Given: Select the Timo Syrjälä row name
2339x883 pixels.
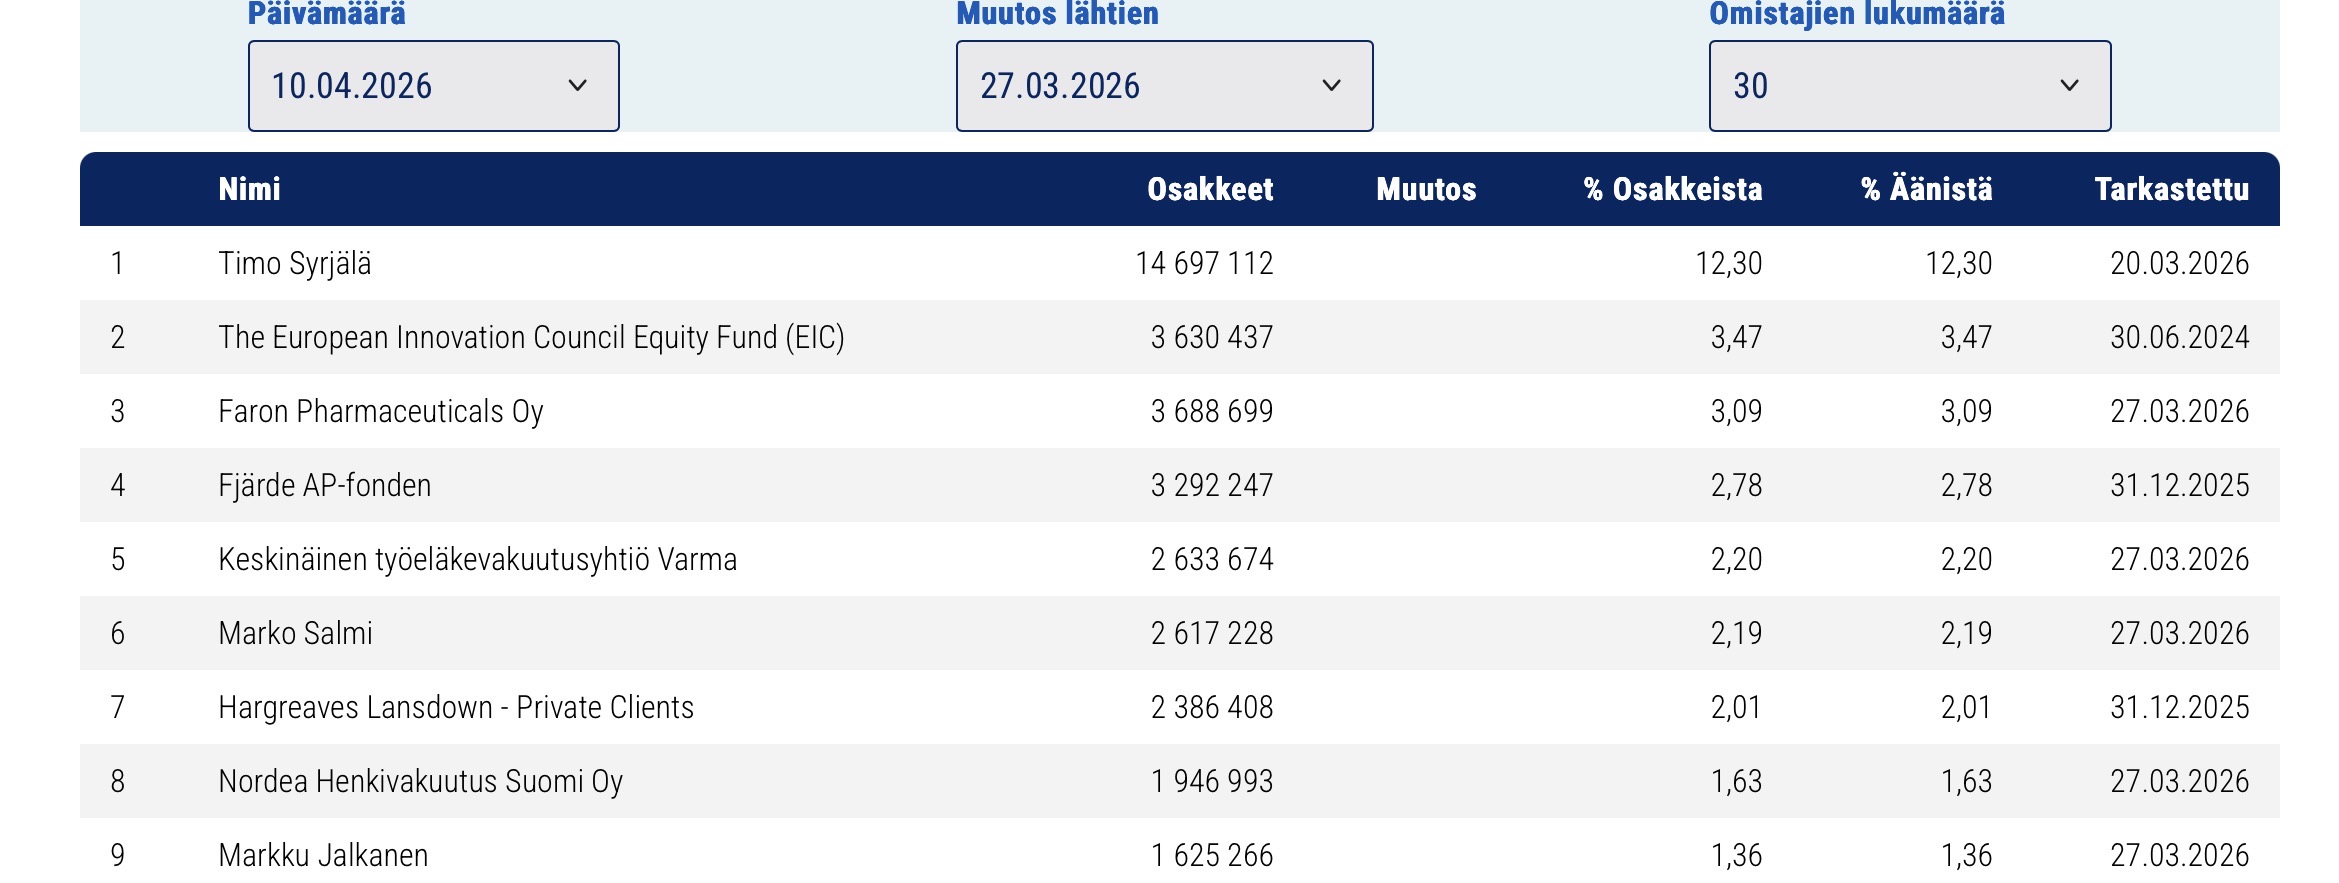Looking at the screenshot, I should pyautogui.click(x=295, y=263).
